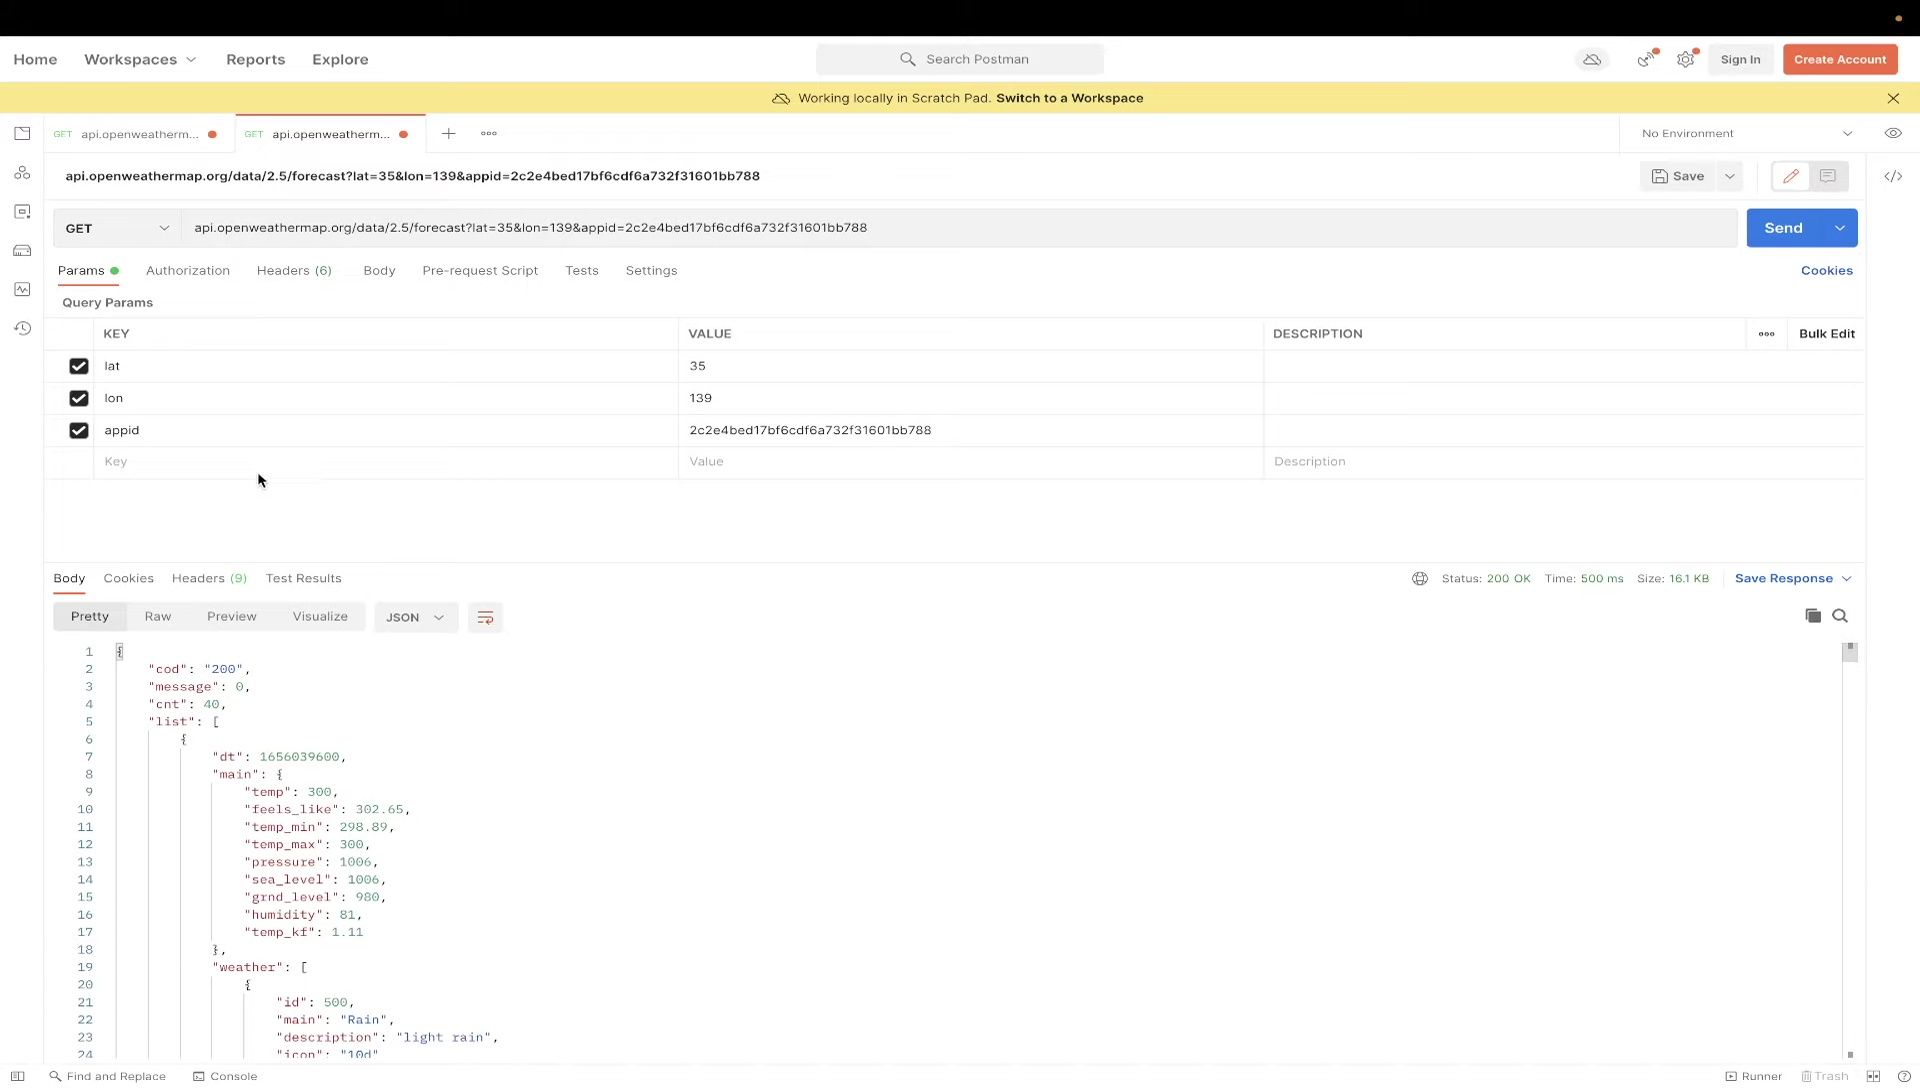Expand the Workspaces dropdown

(x=140, y=60)
